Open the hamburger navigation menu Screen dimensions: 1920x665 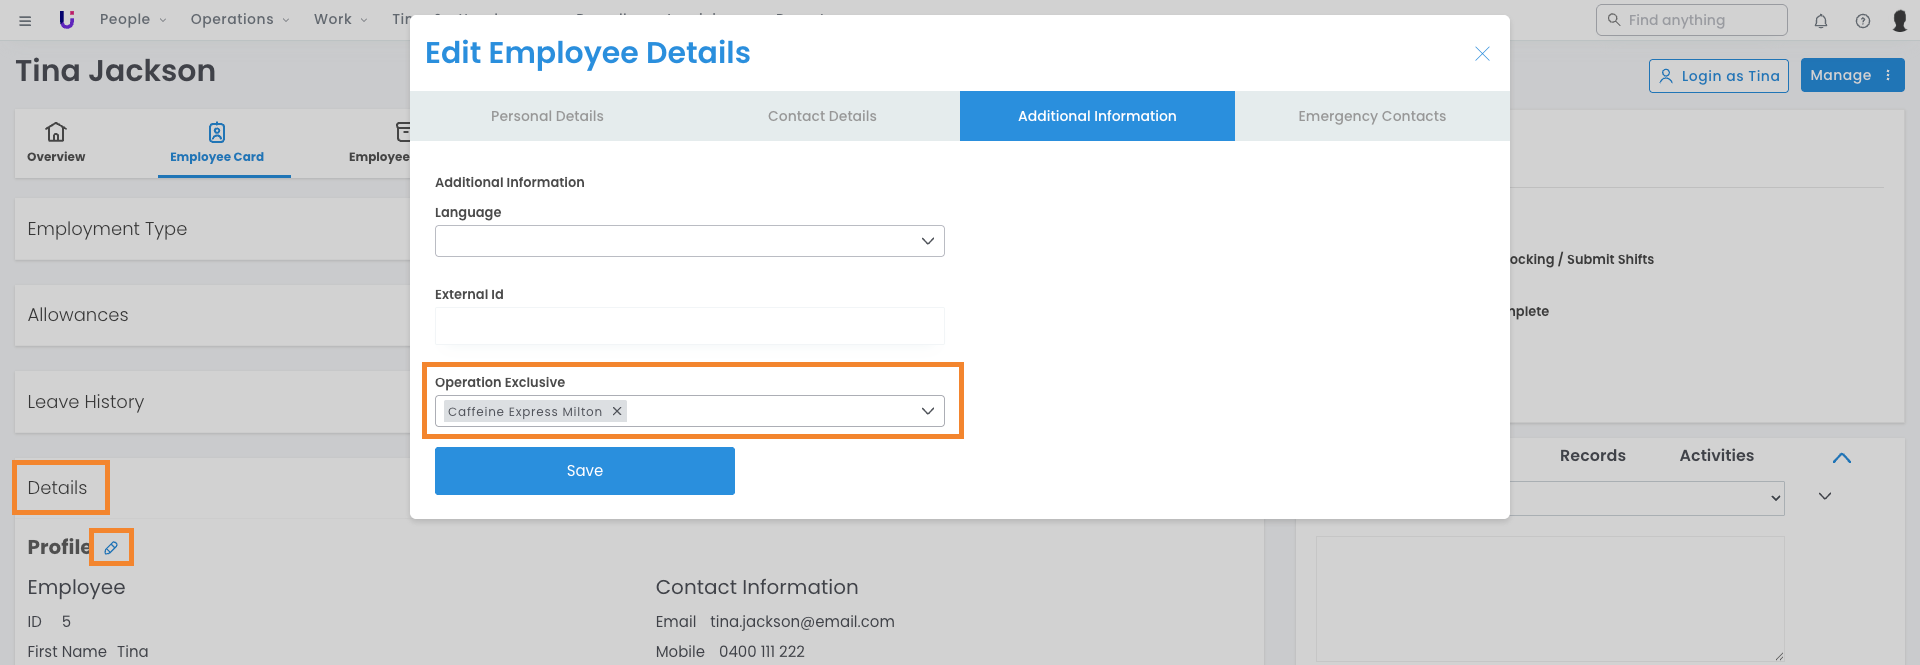(25, 20)
